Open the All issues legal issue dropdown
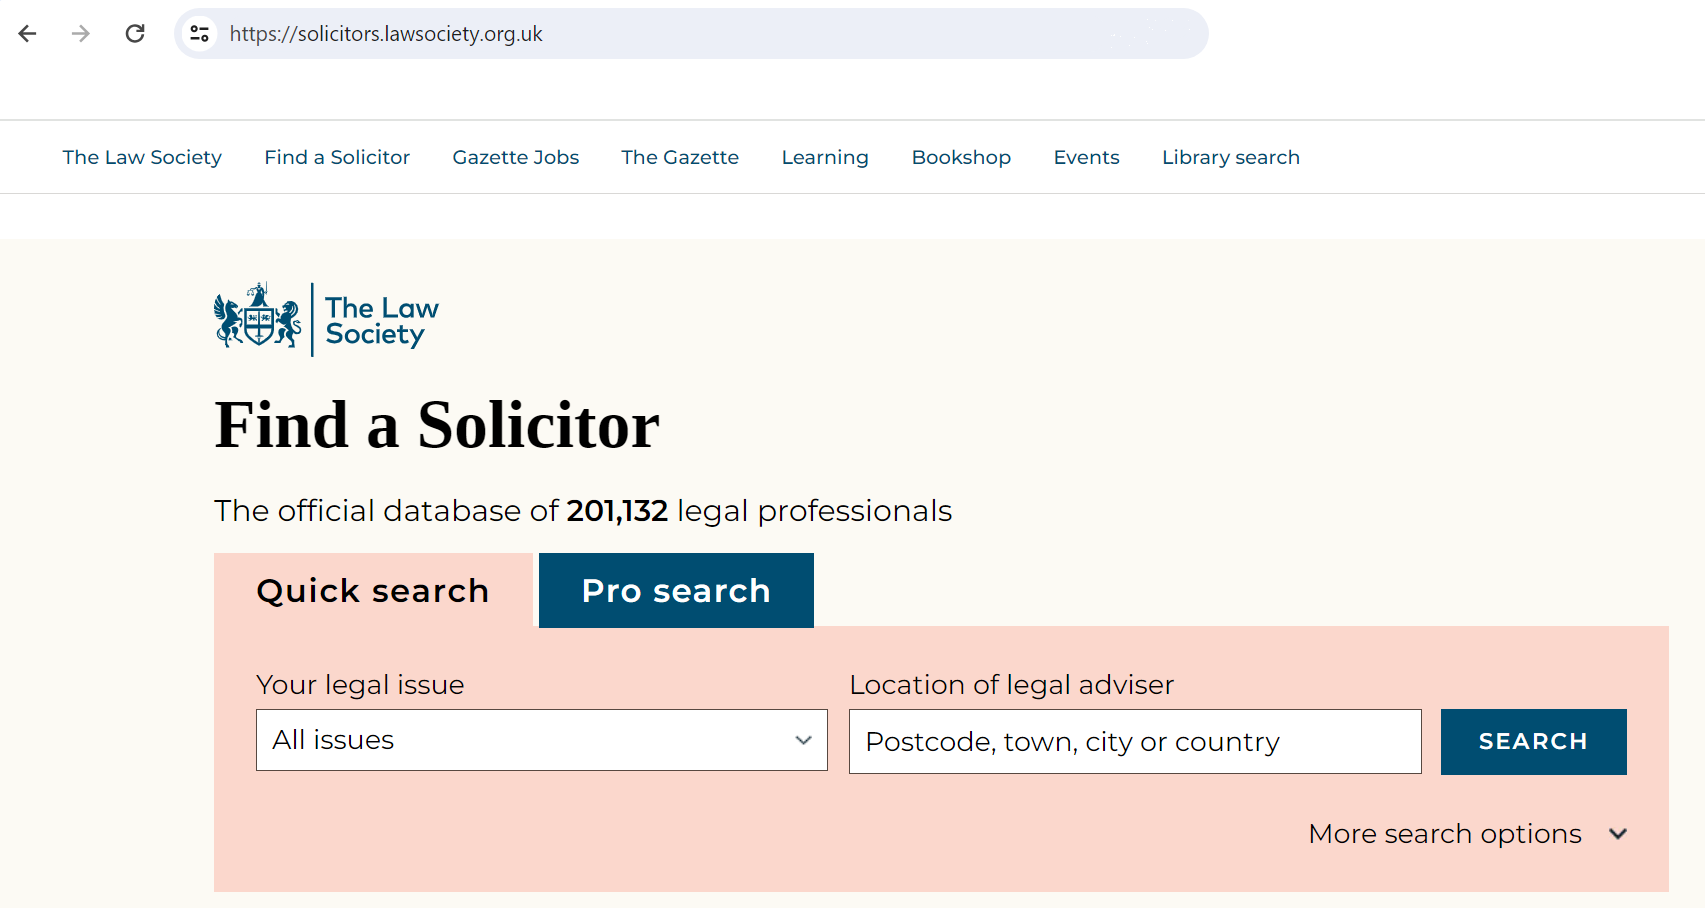Image resolution: width=1705 pixels, height=908 pixels. pyautogui.click(x=541, y=740)
